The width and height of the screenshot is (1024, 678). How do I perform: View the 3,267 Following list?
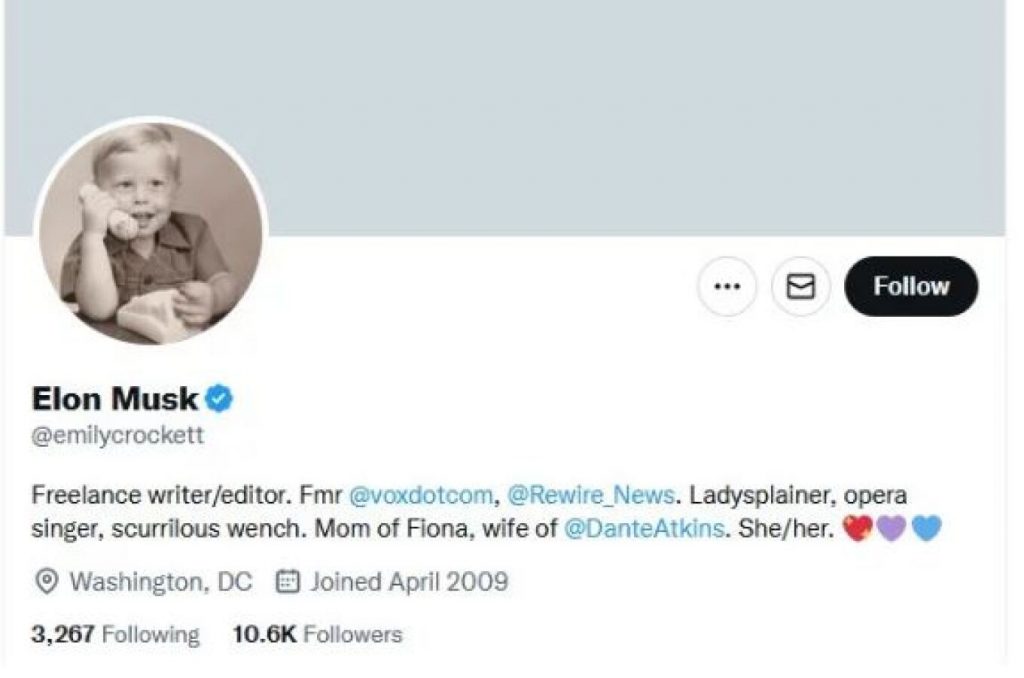tap(115, 634)
